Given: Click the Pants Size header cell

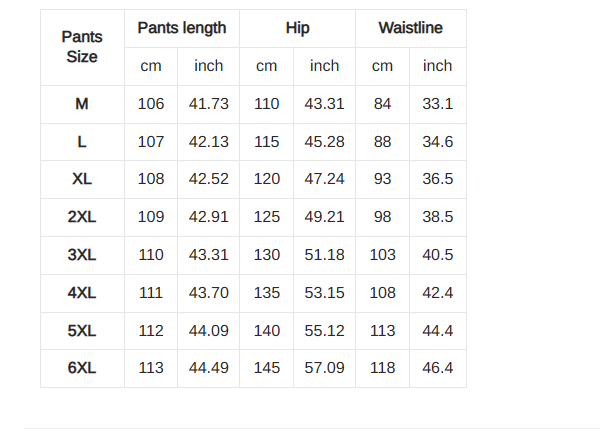Looking at the screenshot, I should coord(82,47).
